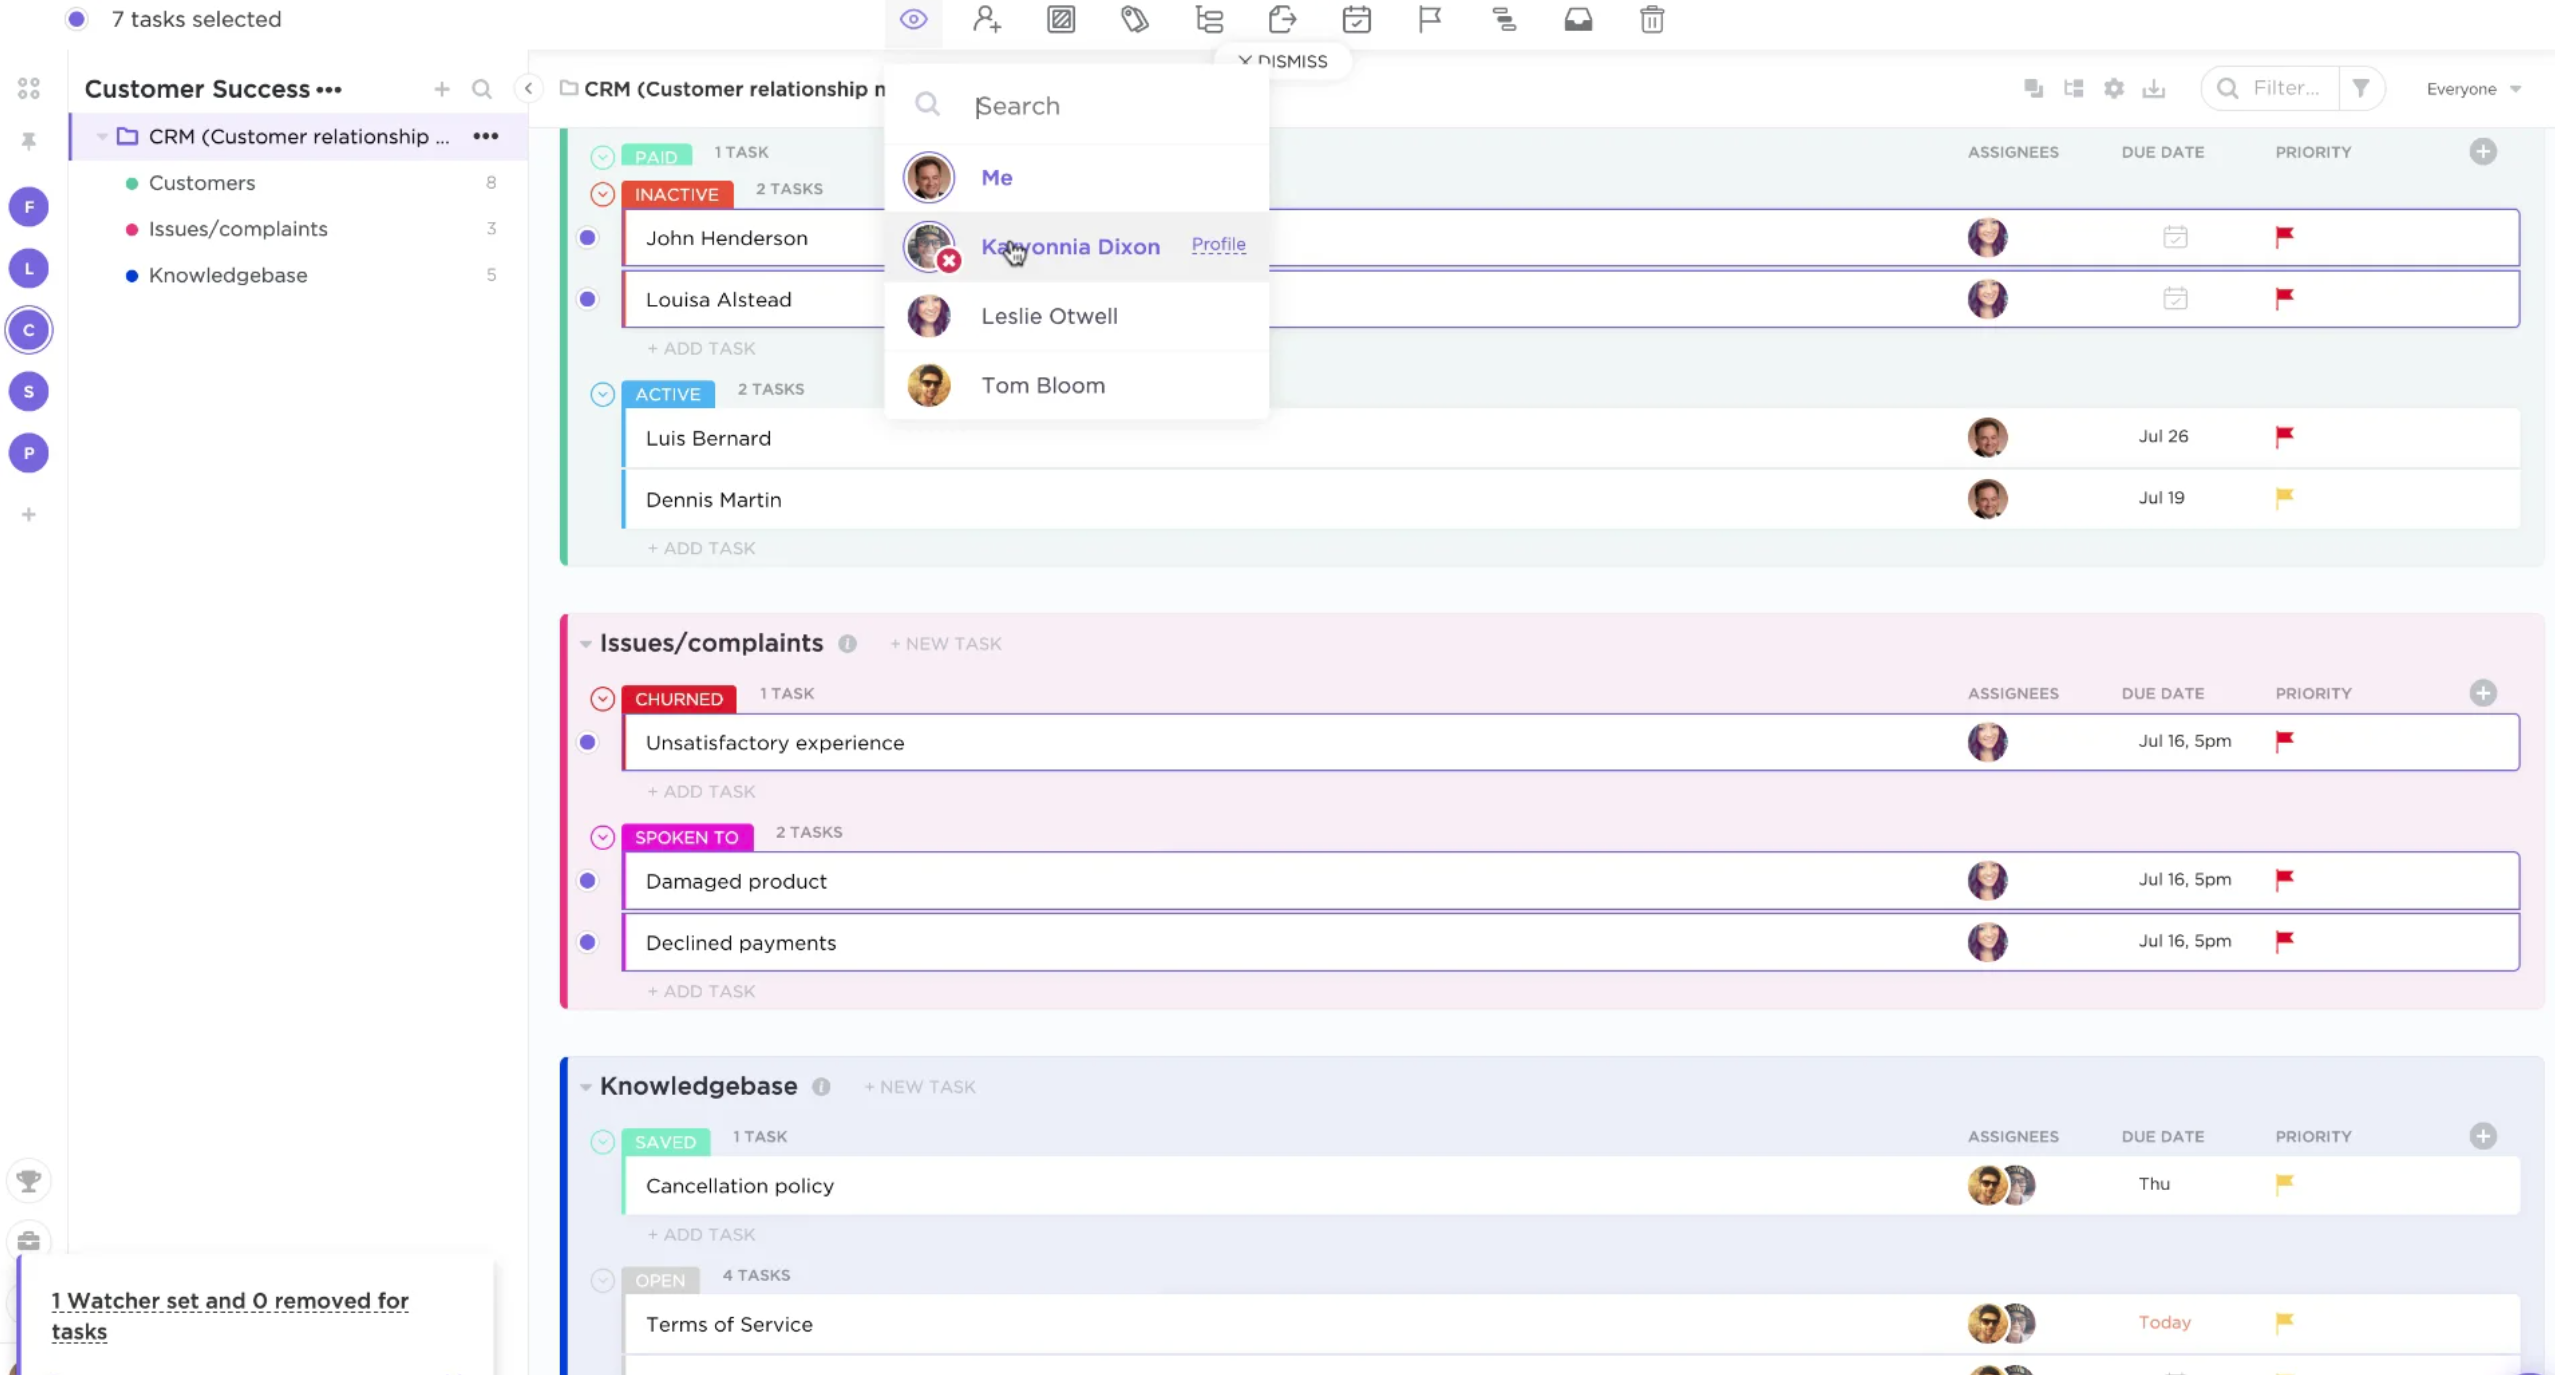This screenshot has width=2555, height=1375.
Task: Click the settings gear icon near Filter
Action: tap(2113, 89)
